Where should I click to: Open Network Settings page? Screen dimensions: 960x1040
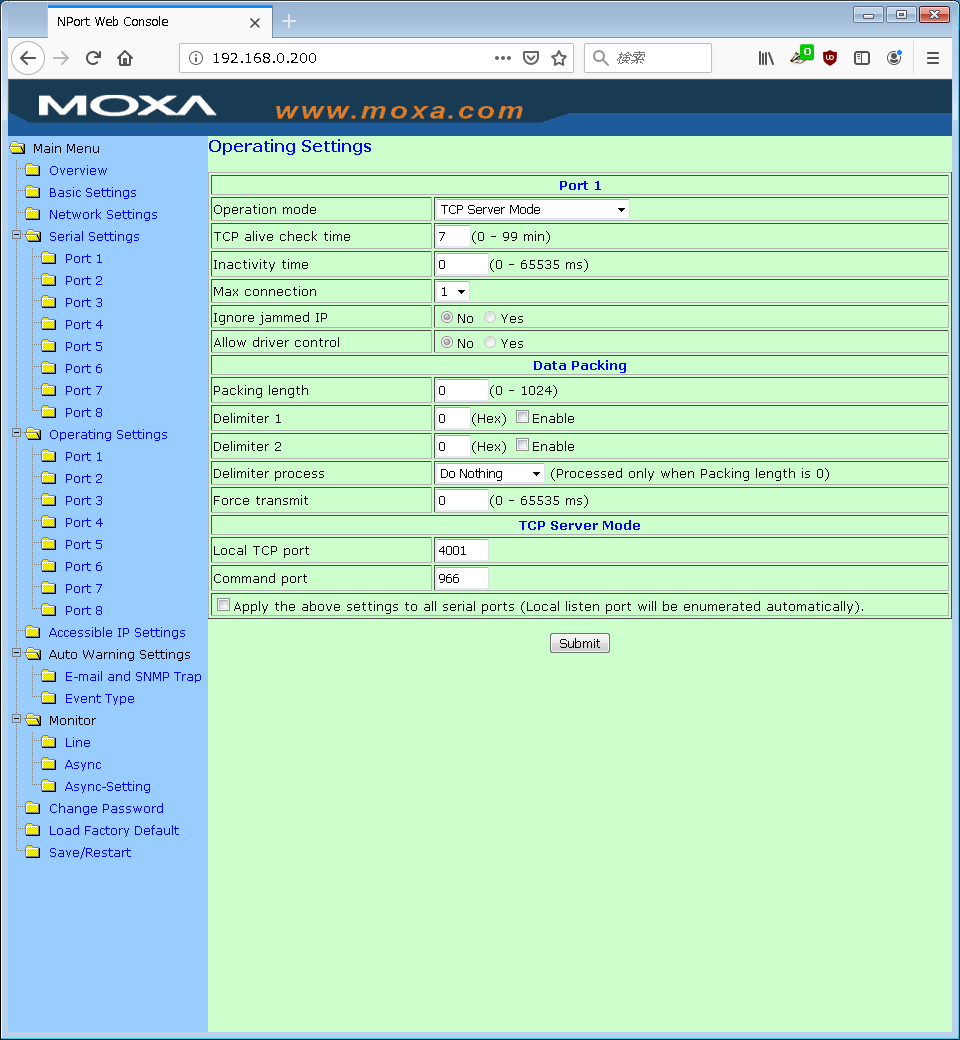point(103,214)
